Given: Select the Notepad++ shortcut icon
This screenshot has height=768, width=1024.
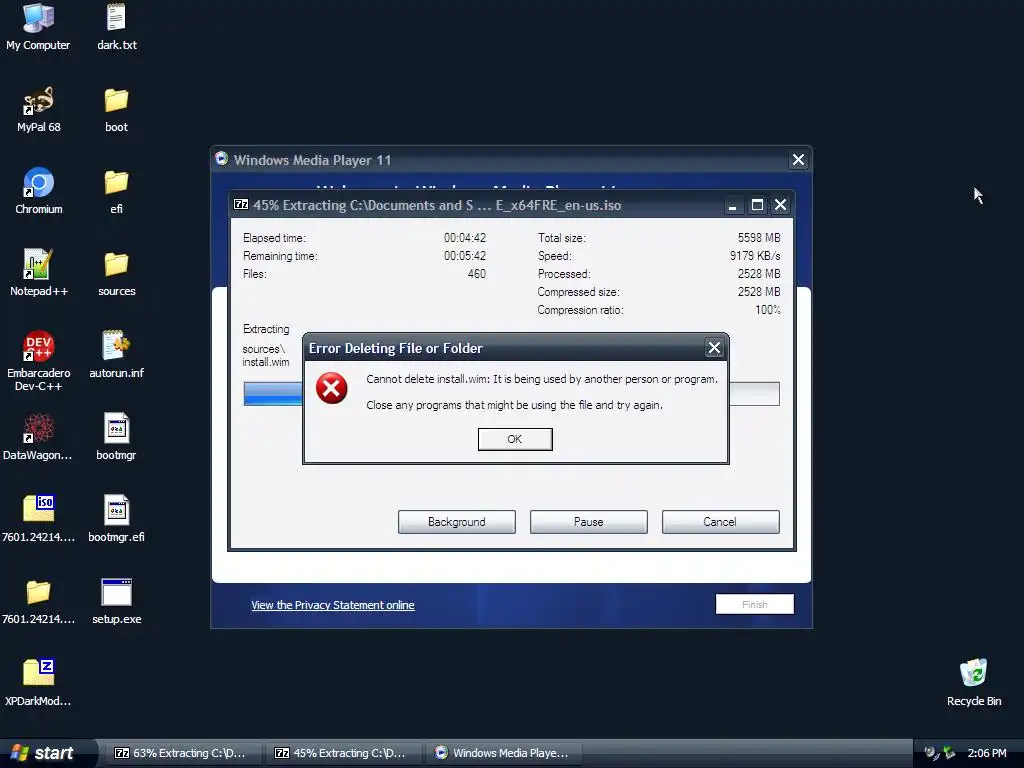Looking at the screenshot, I should (x=39, y=273).
